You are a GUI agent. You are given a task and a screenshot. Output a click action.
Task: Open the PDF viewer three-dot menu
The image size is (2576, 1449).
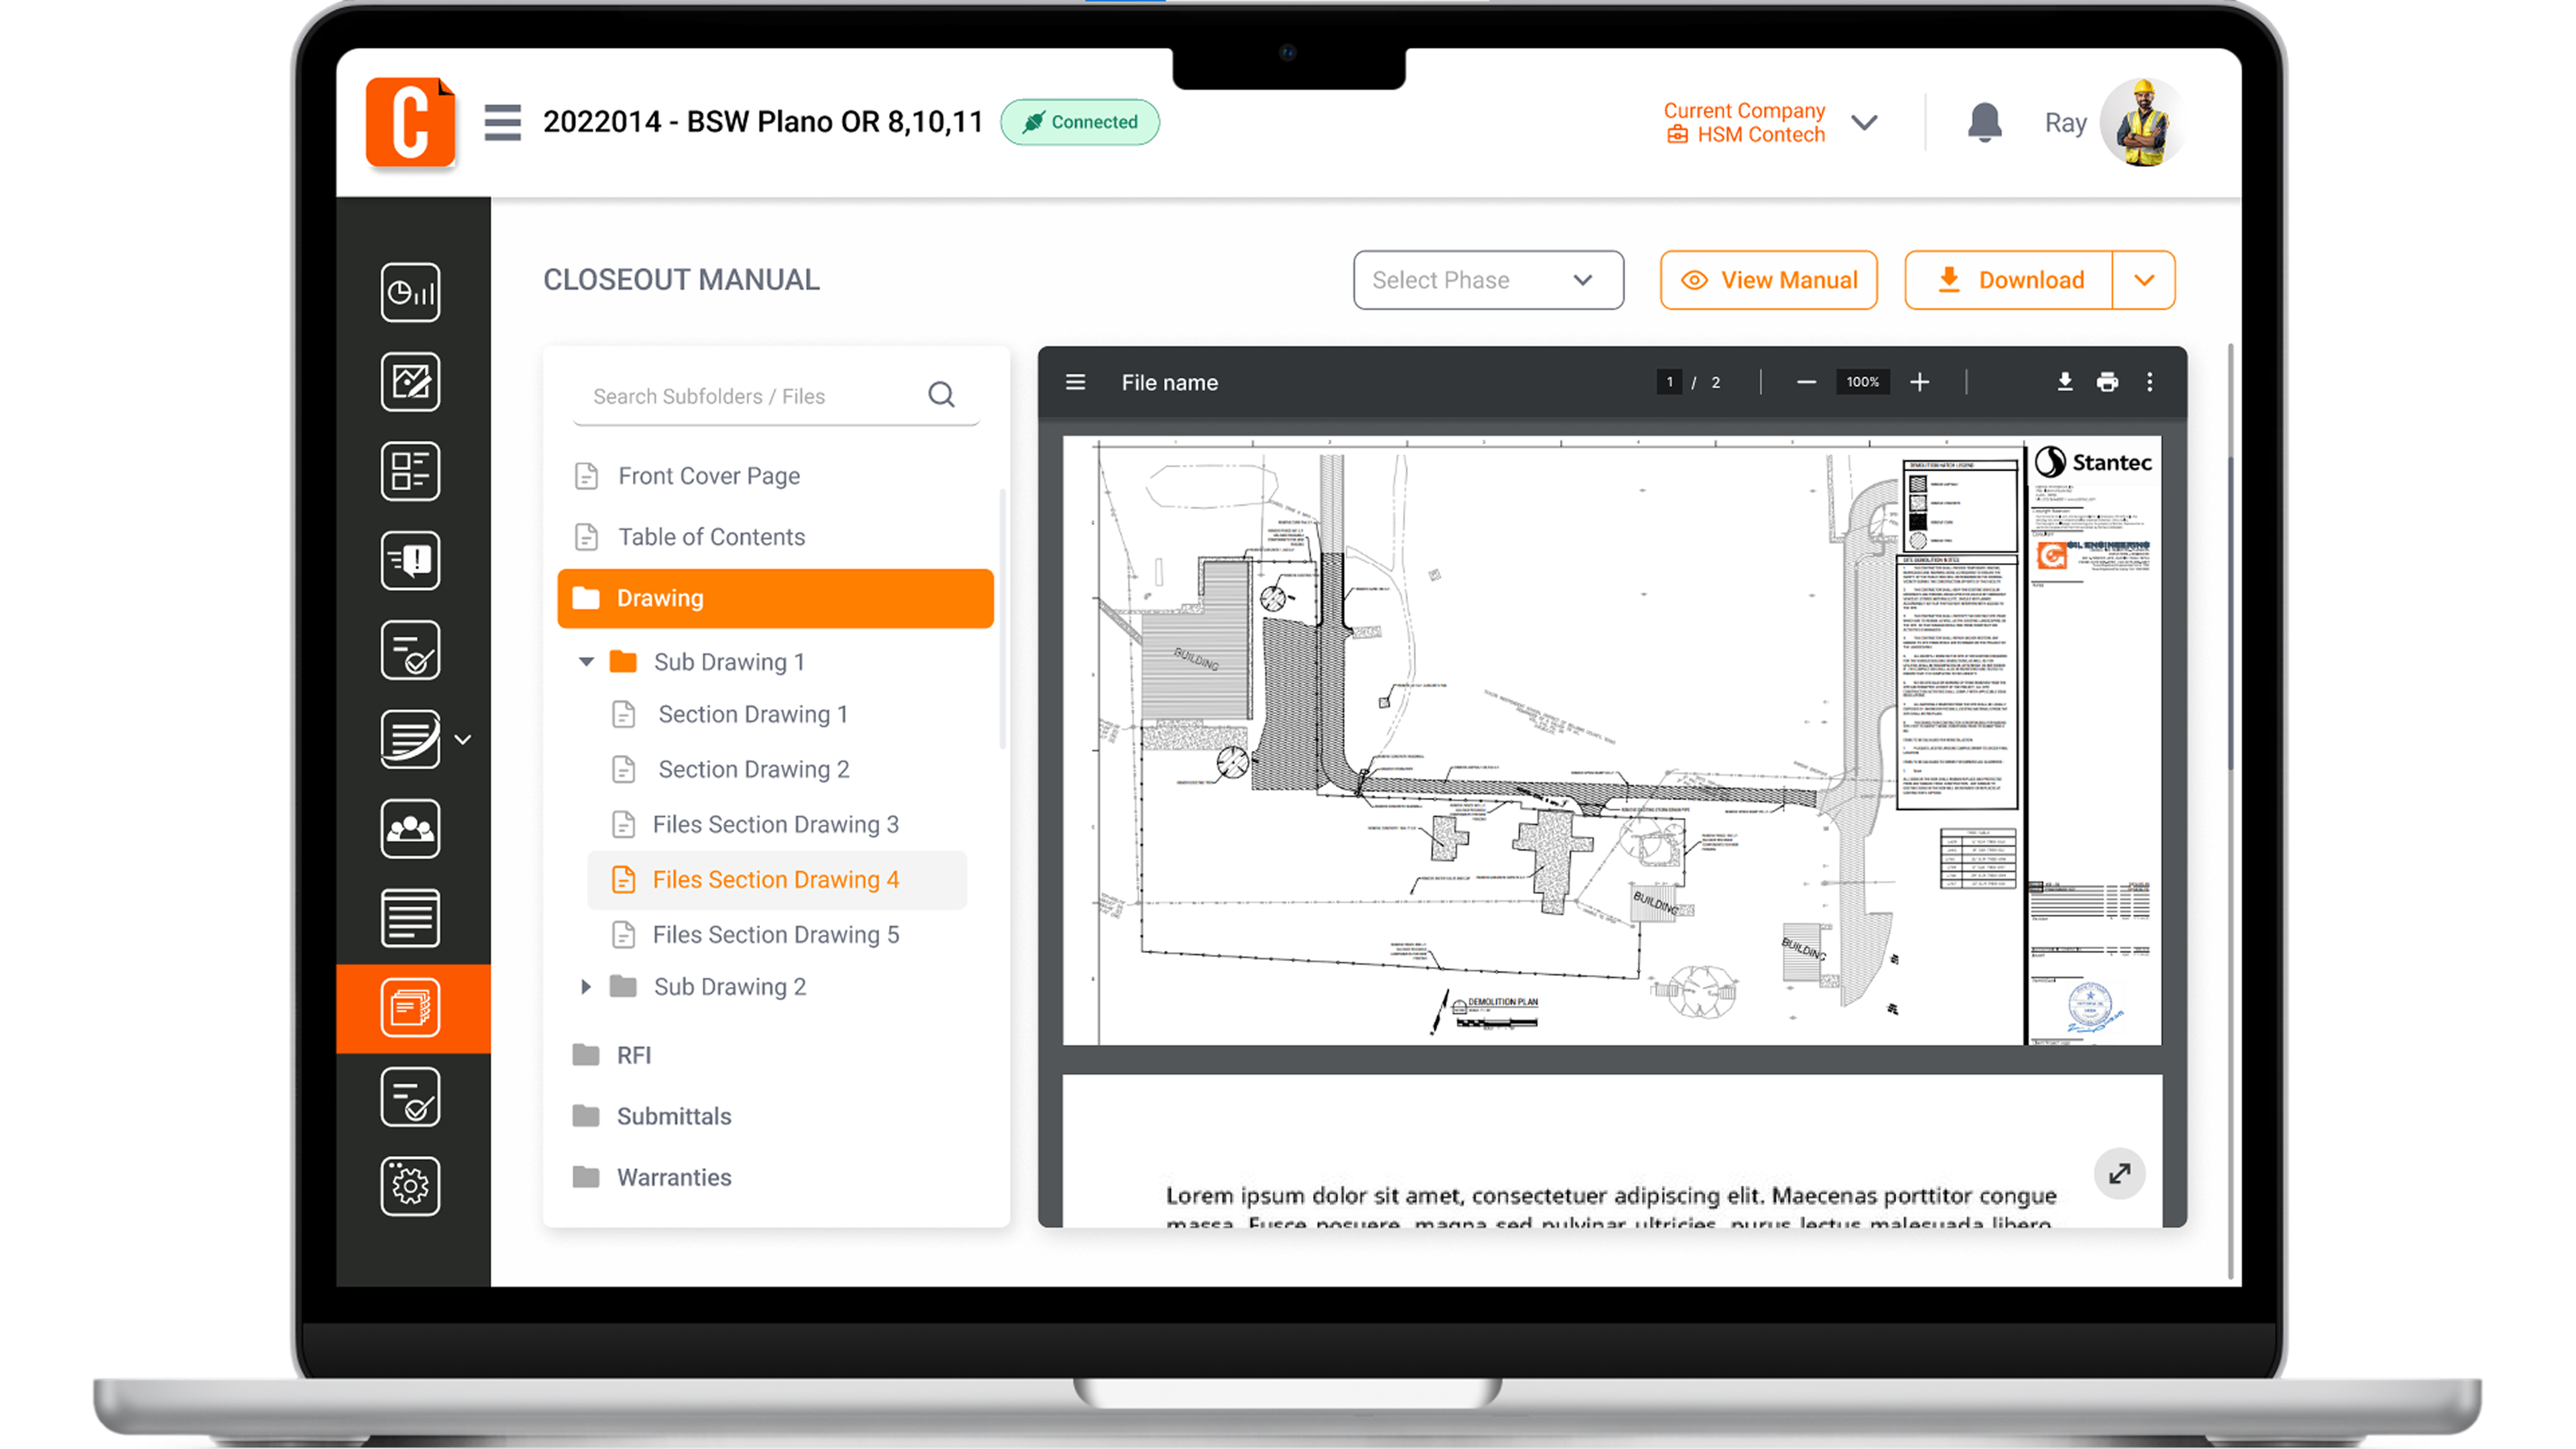pos(2149,382)
